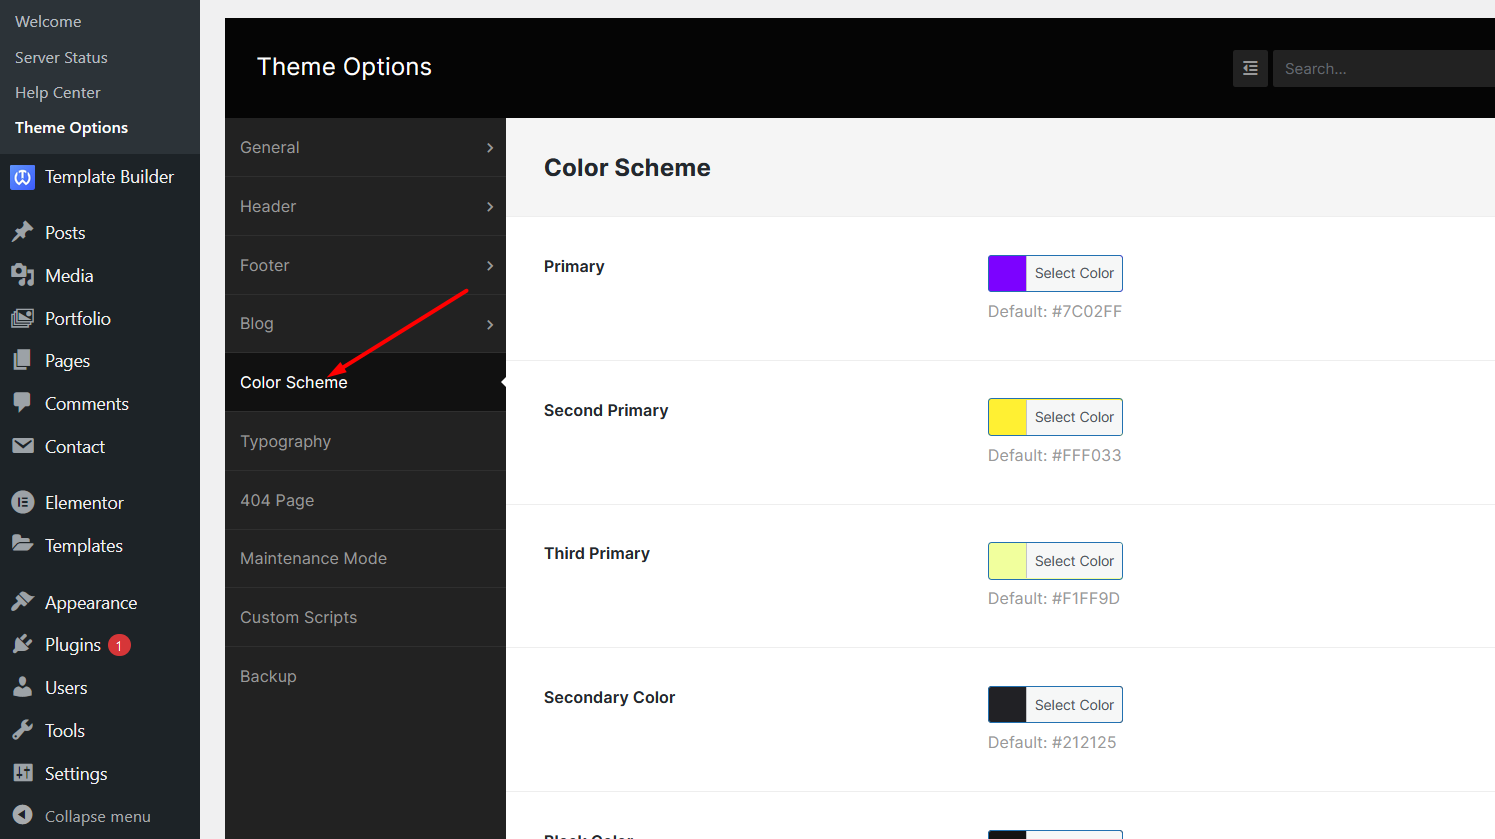
Task: Click the Elementor logo icon
Action: tap(22, 502)
